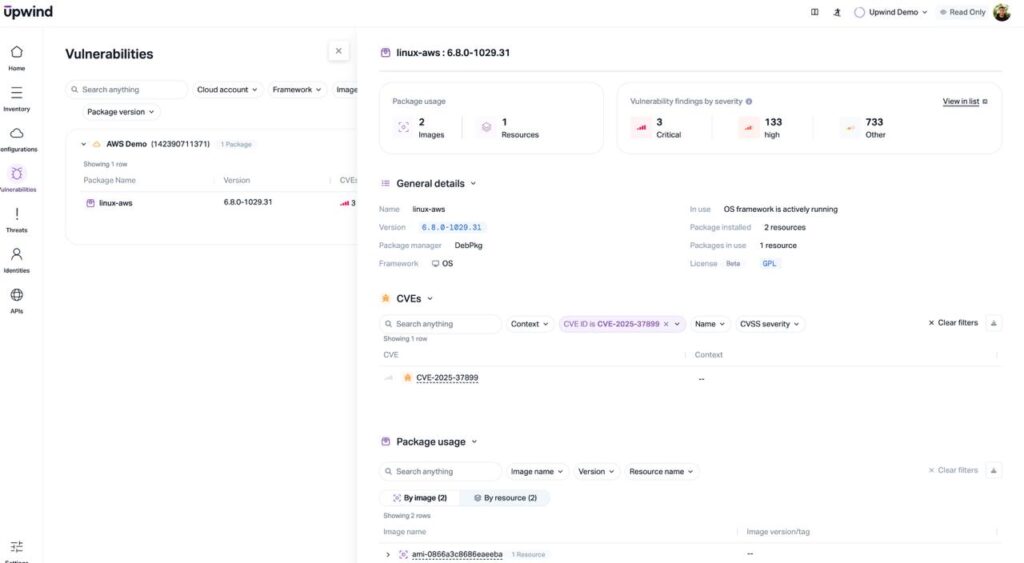
Task: Switch to the By resource (2) tab
Action: [x=505, y=498]
